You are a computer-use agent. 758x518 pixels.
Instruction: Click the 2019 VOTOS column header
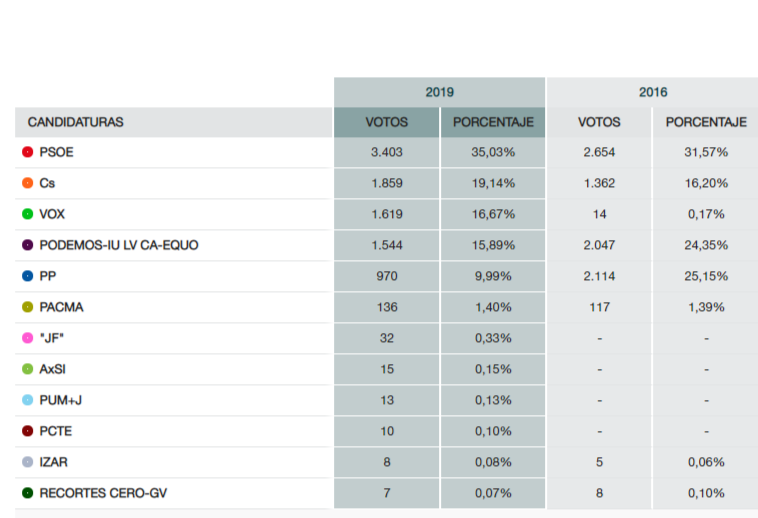tap(386, 122)
